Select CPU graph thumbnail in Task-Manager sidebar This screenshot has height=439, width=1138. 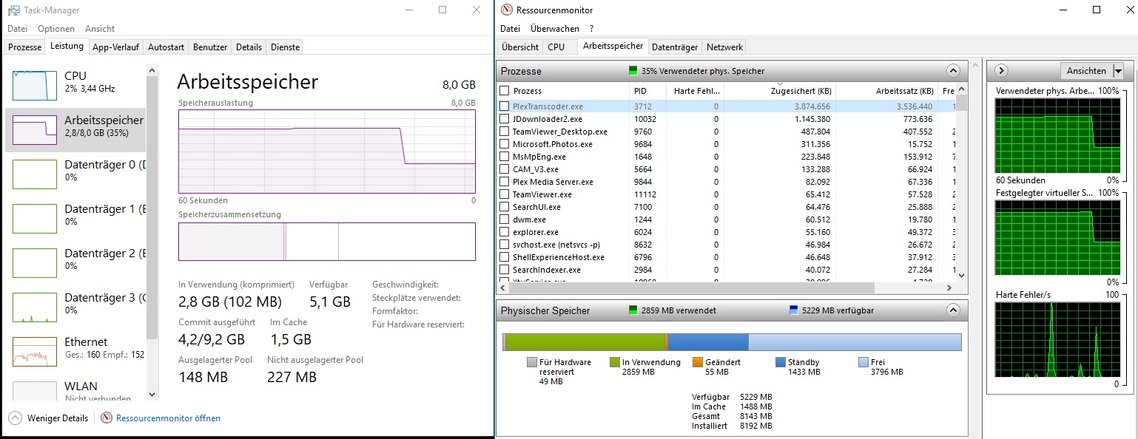(35, 86)
